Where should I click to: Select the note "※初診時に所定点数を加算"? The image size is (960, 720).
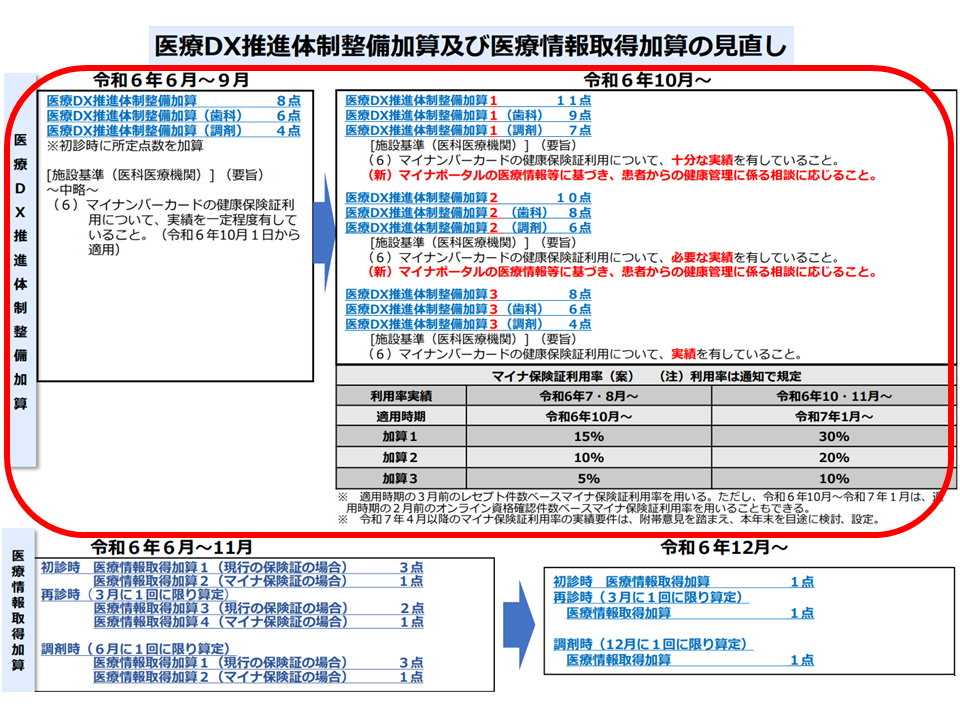click(x=125, y=146)
